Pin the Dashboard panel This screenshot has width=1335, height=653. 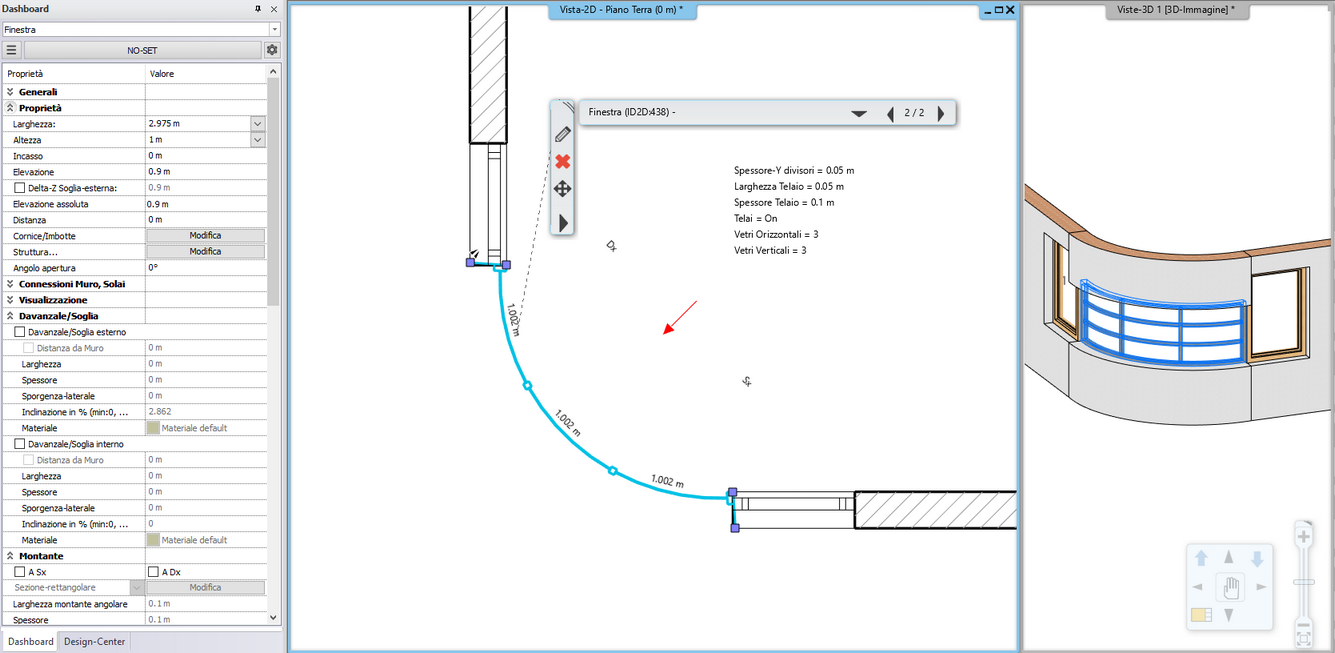click(259, 8)
